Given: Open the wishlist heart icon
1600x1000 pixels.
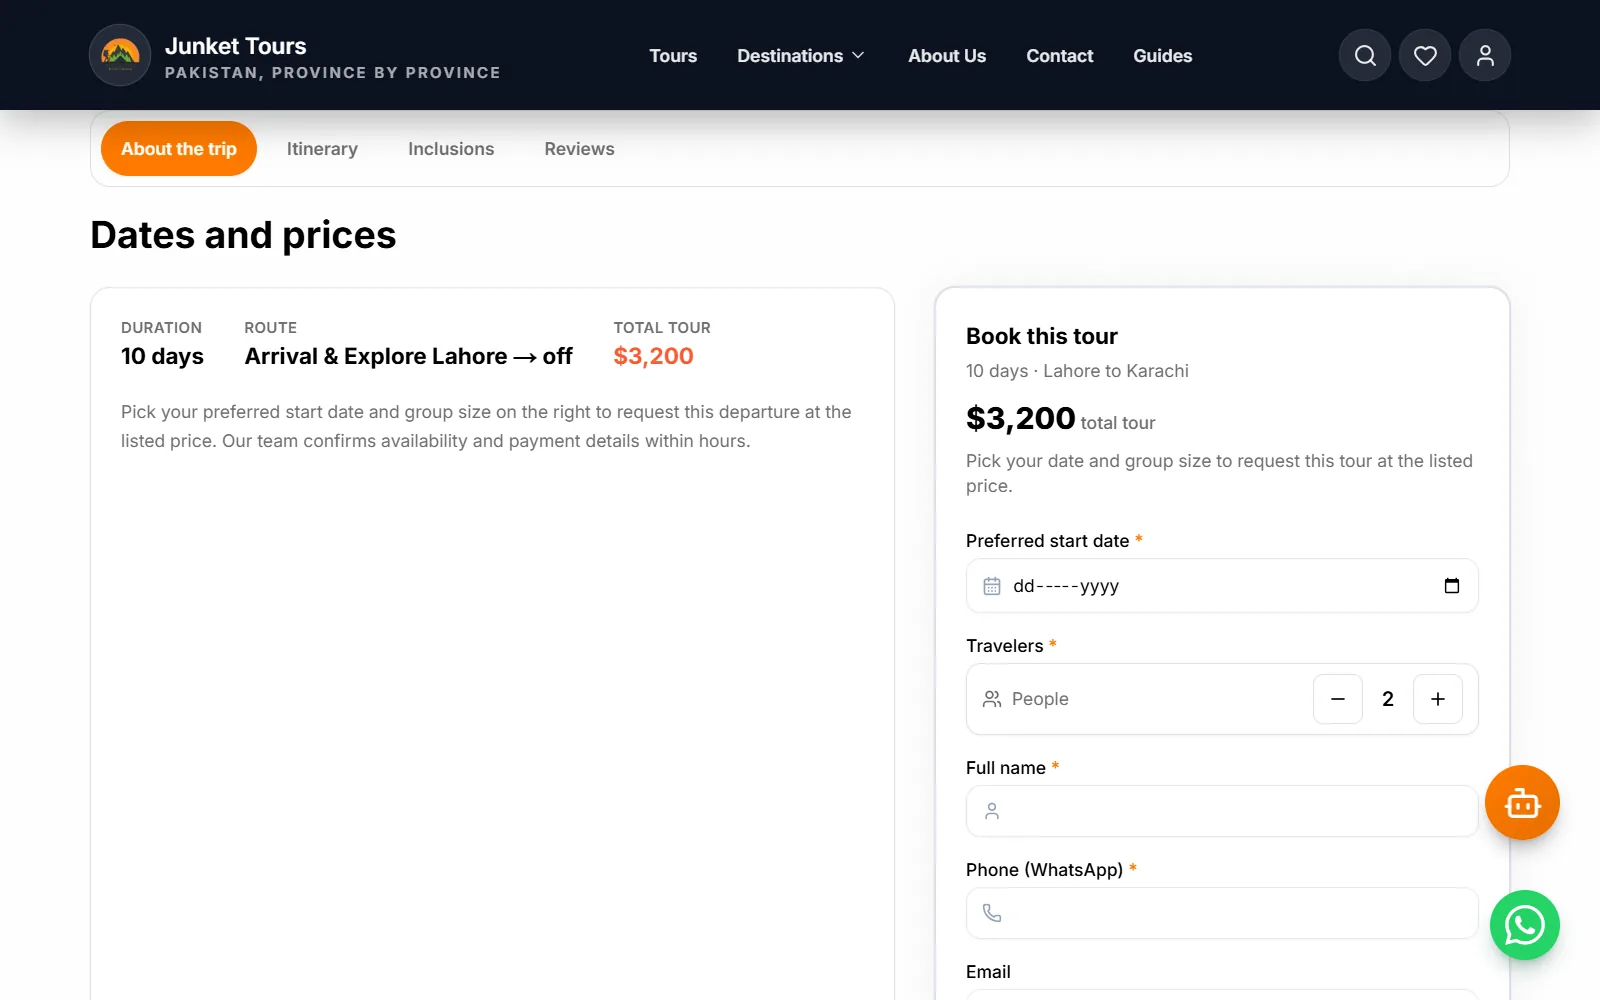Looking at the screenshot, I should tap(1425, 55).
